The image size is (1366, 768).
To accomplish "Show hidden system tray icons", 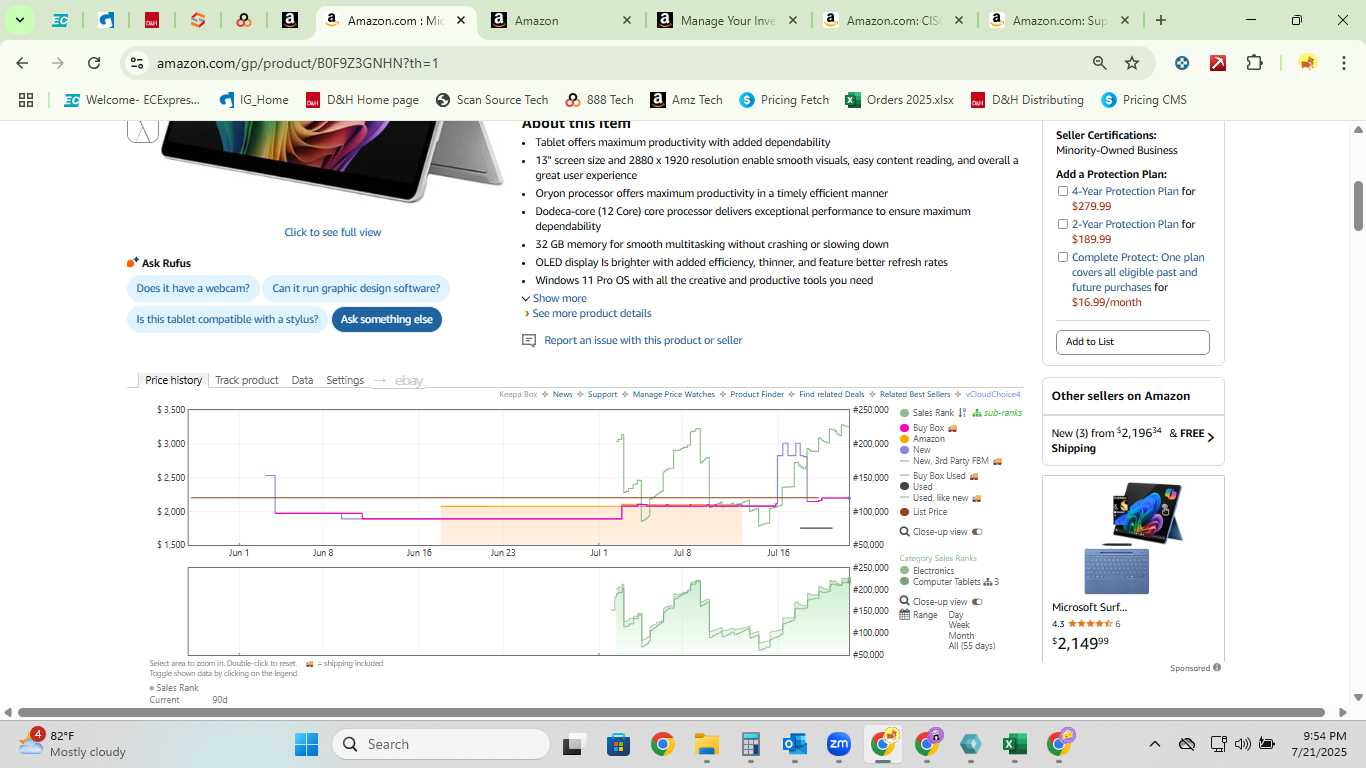I will [x=1154, y=744].
